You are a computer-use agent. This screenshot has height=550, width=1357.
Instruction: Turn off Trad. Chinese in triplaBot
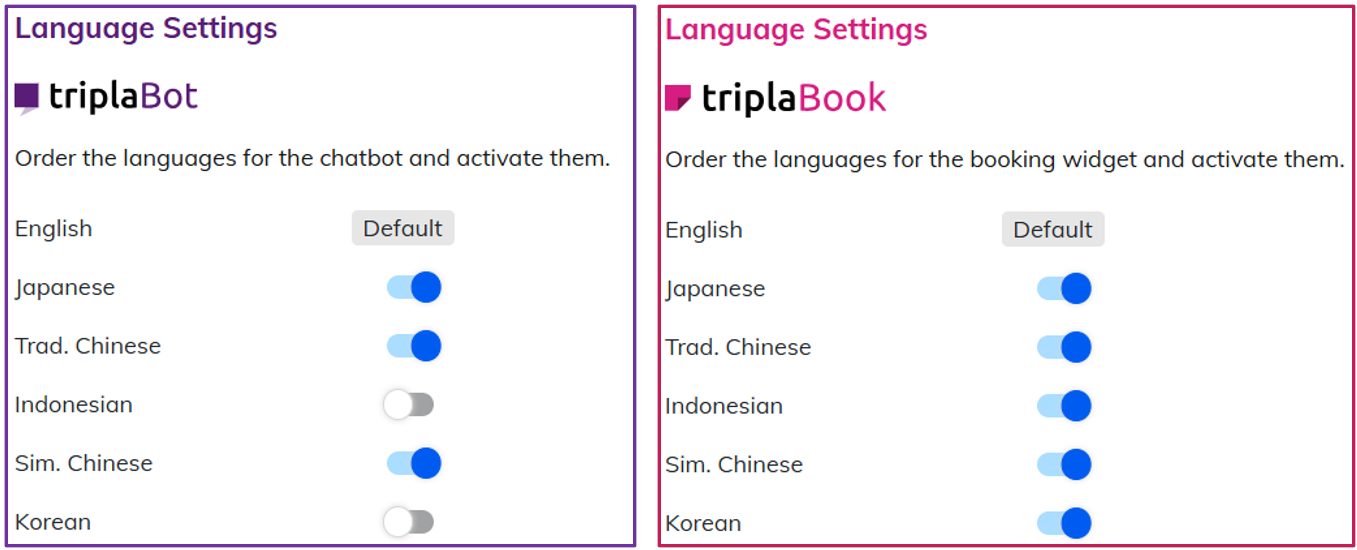[x=413, y=346]
